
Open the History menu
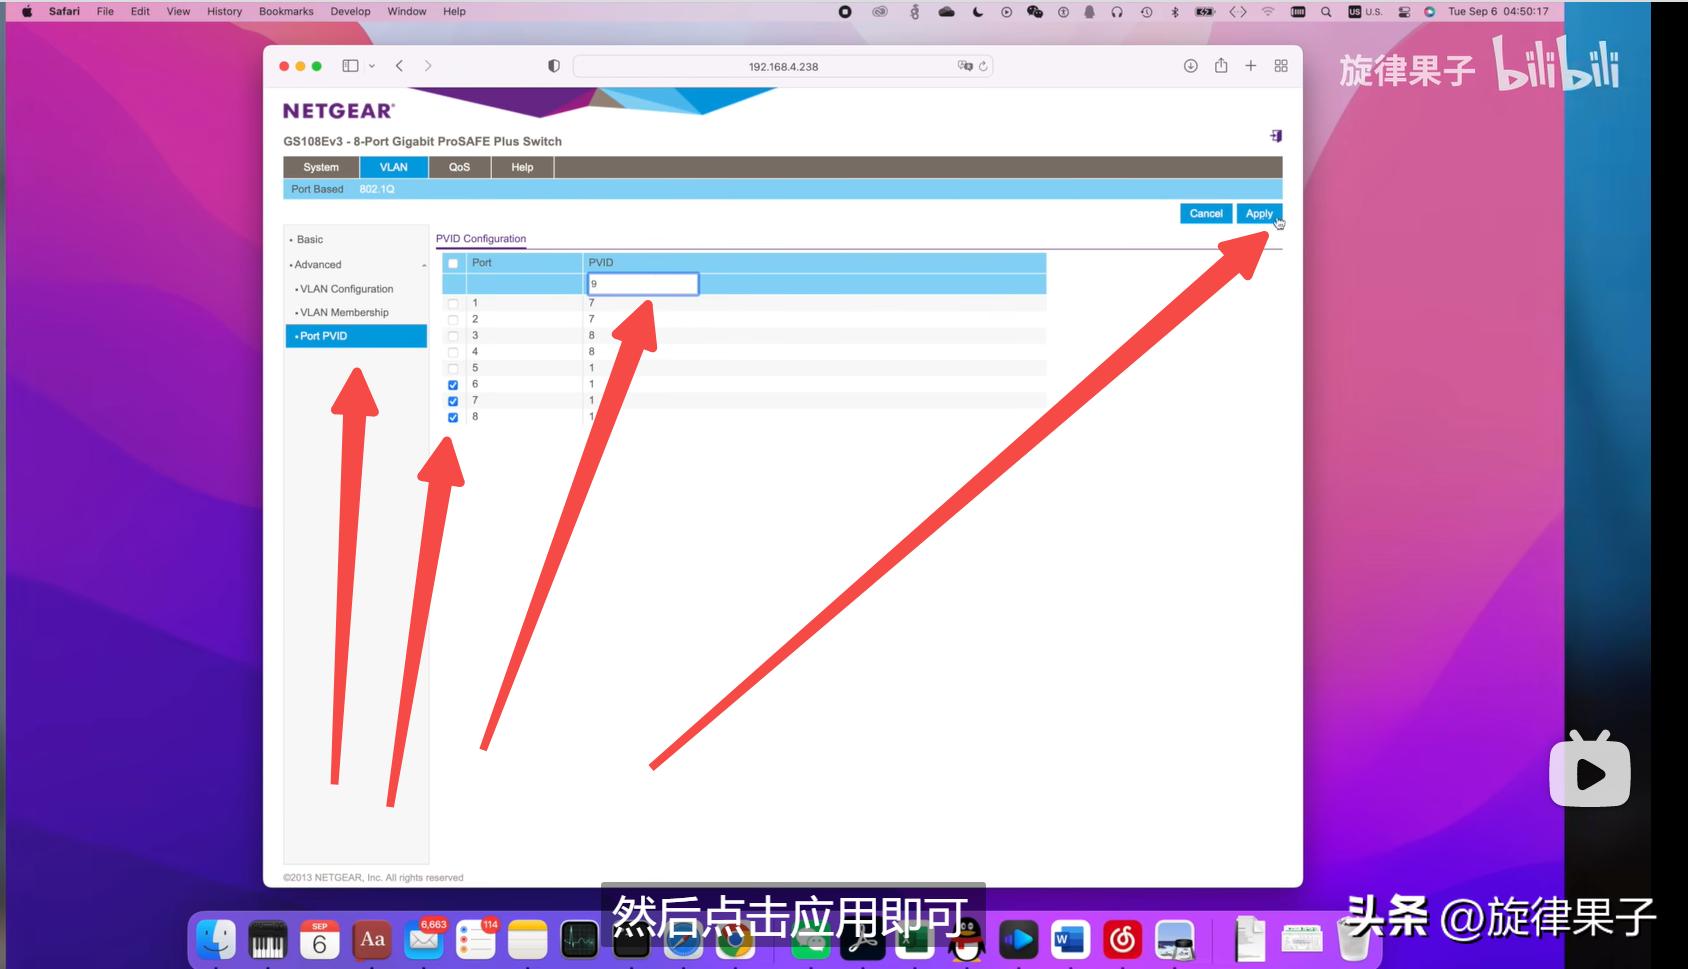[225, 12]
